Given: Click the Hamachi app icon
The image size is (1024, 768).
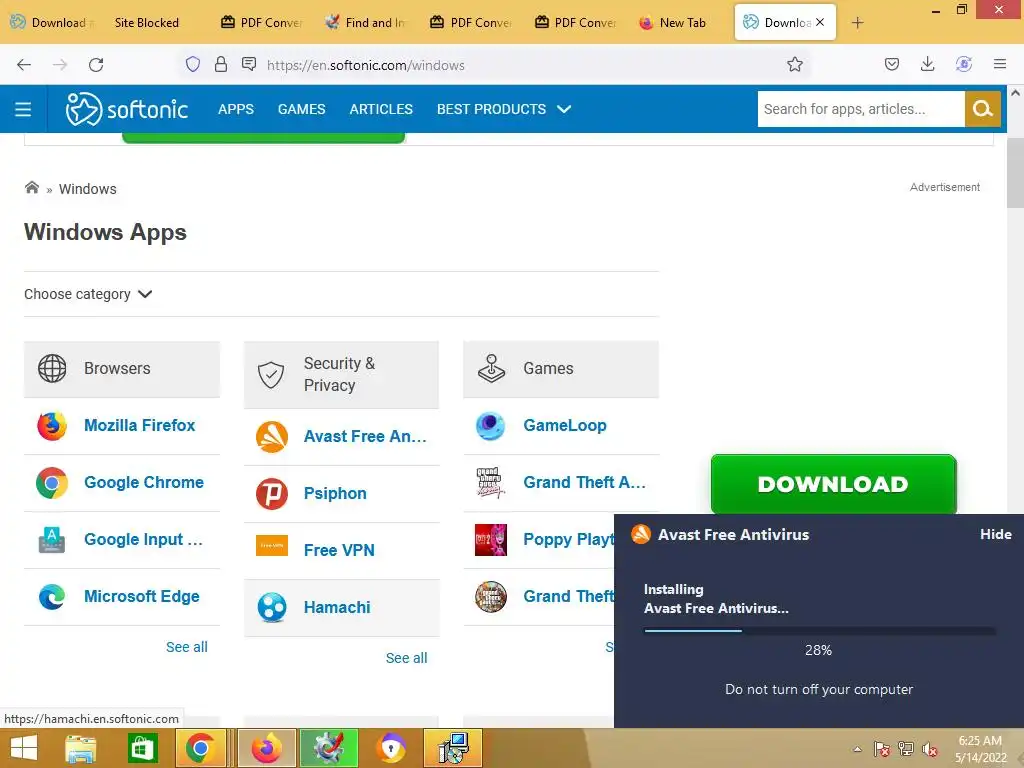Looking at the screenshot, I should click(x=272, y=607).
